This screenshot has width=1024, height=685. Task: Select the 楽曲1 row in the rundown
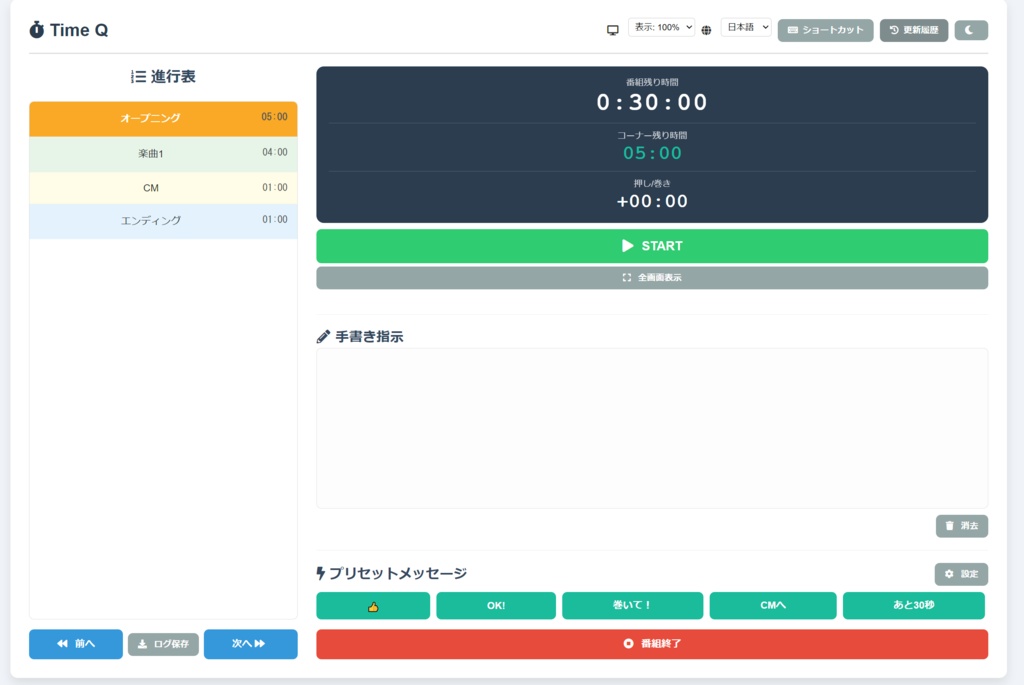pos(163,152)
